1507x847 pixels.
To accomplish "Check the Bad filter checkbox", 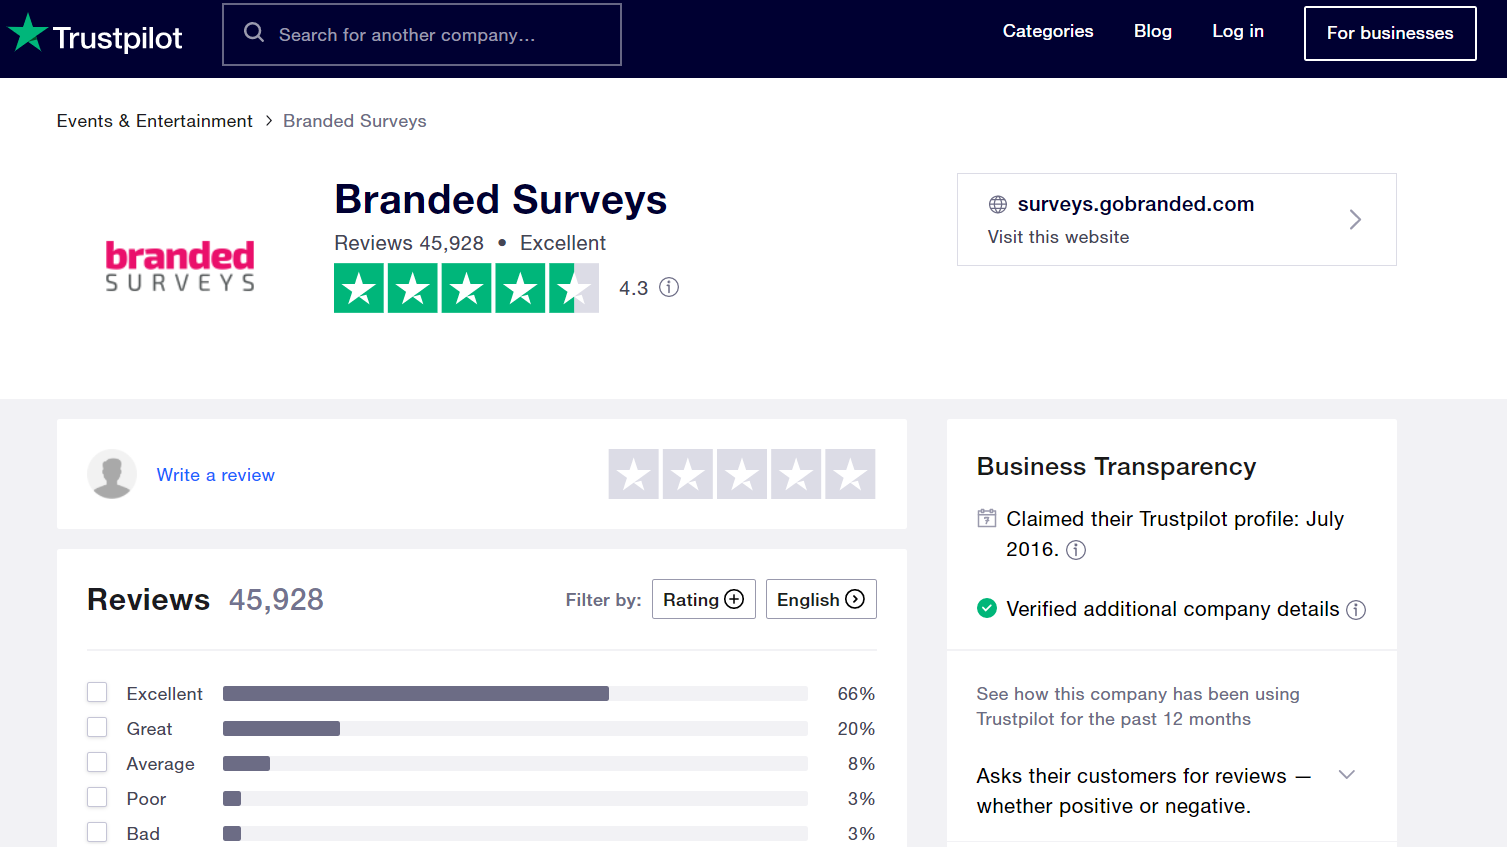I will pos(97,832).
